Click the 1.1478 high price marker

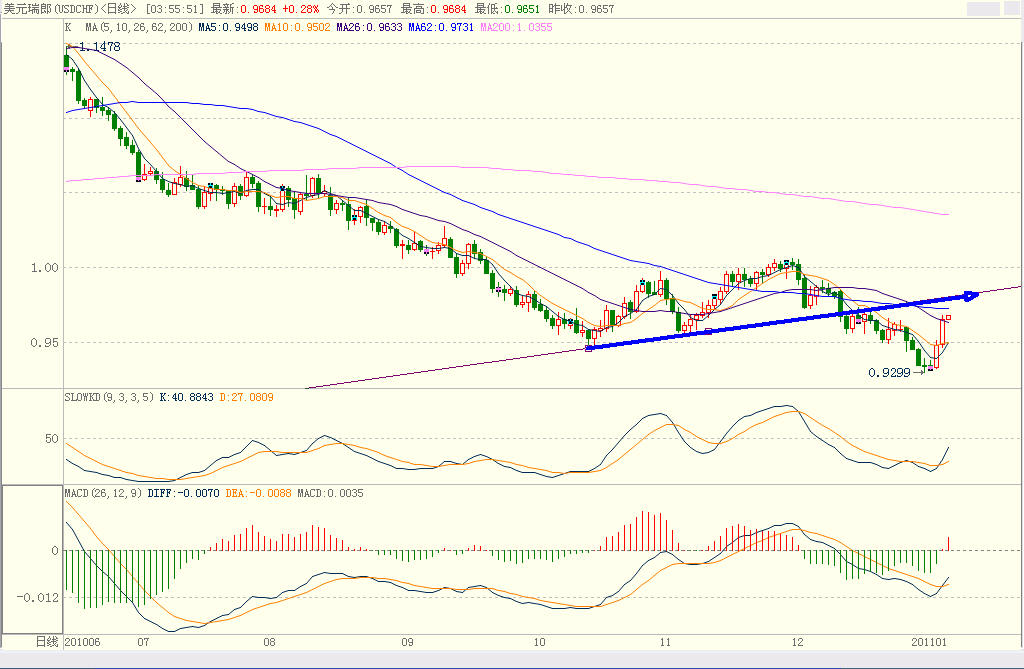[x=99, y=47]
